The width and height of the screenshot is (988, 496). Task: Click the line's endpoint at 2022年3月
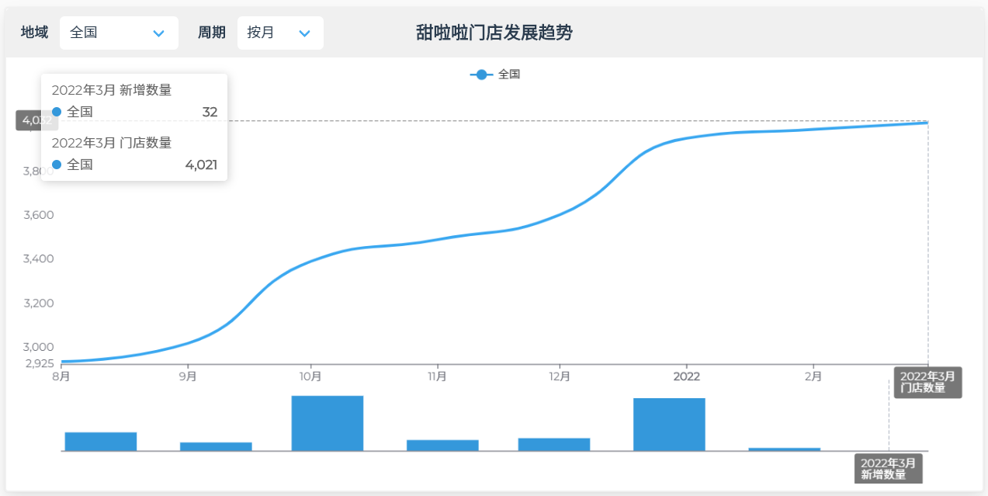click(927, 122)
